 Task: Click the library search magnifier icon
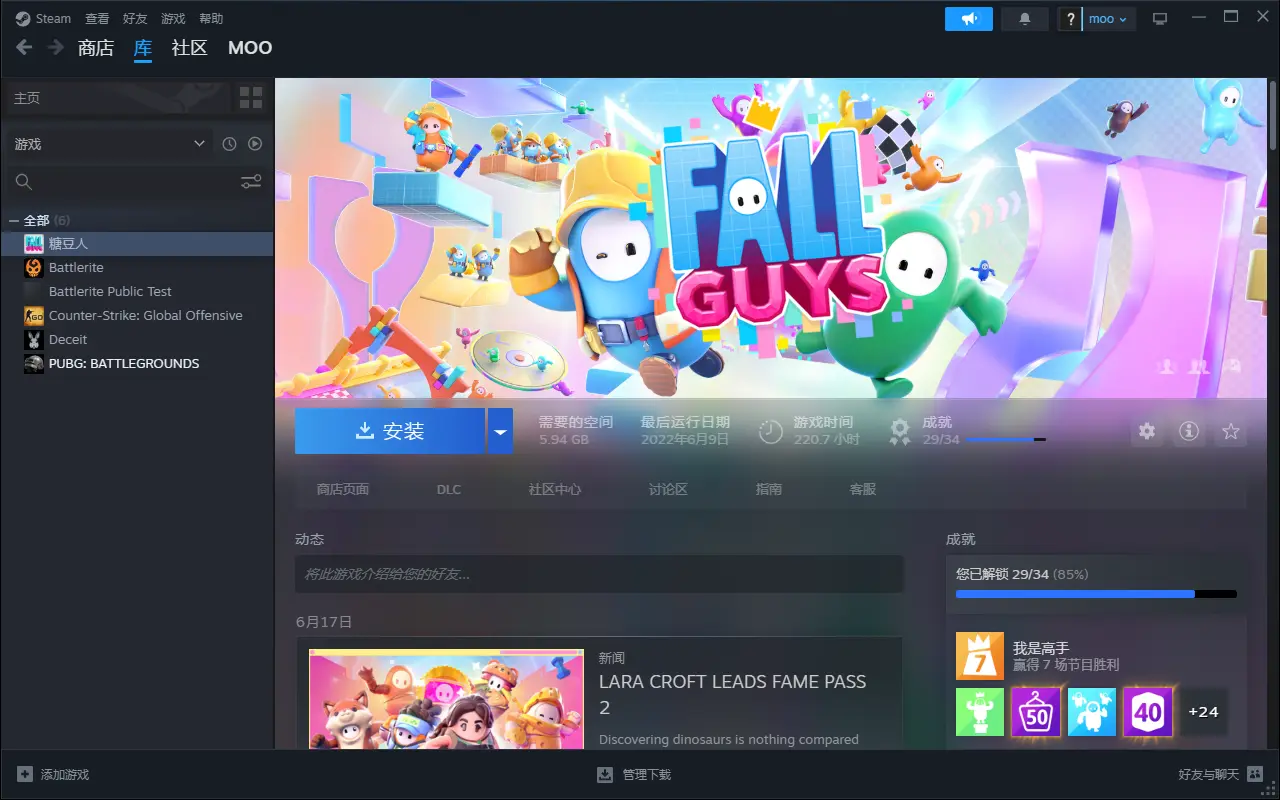(x=24, y=181)
